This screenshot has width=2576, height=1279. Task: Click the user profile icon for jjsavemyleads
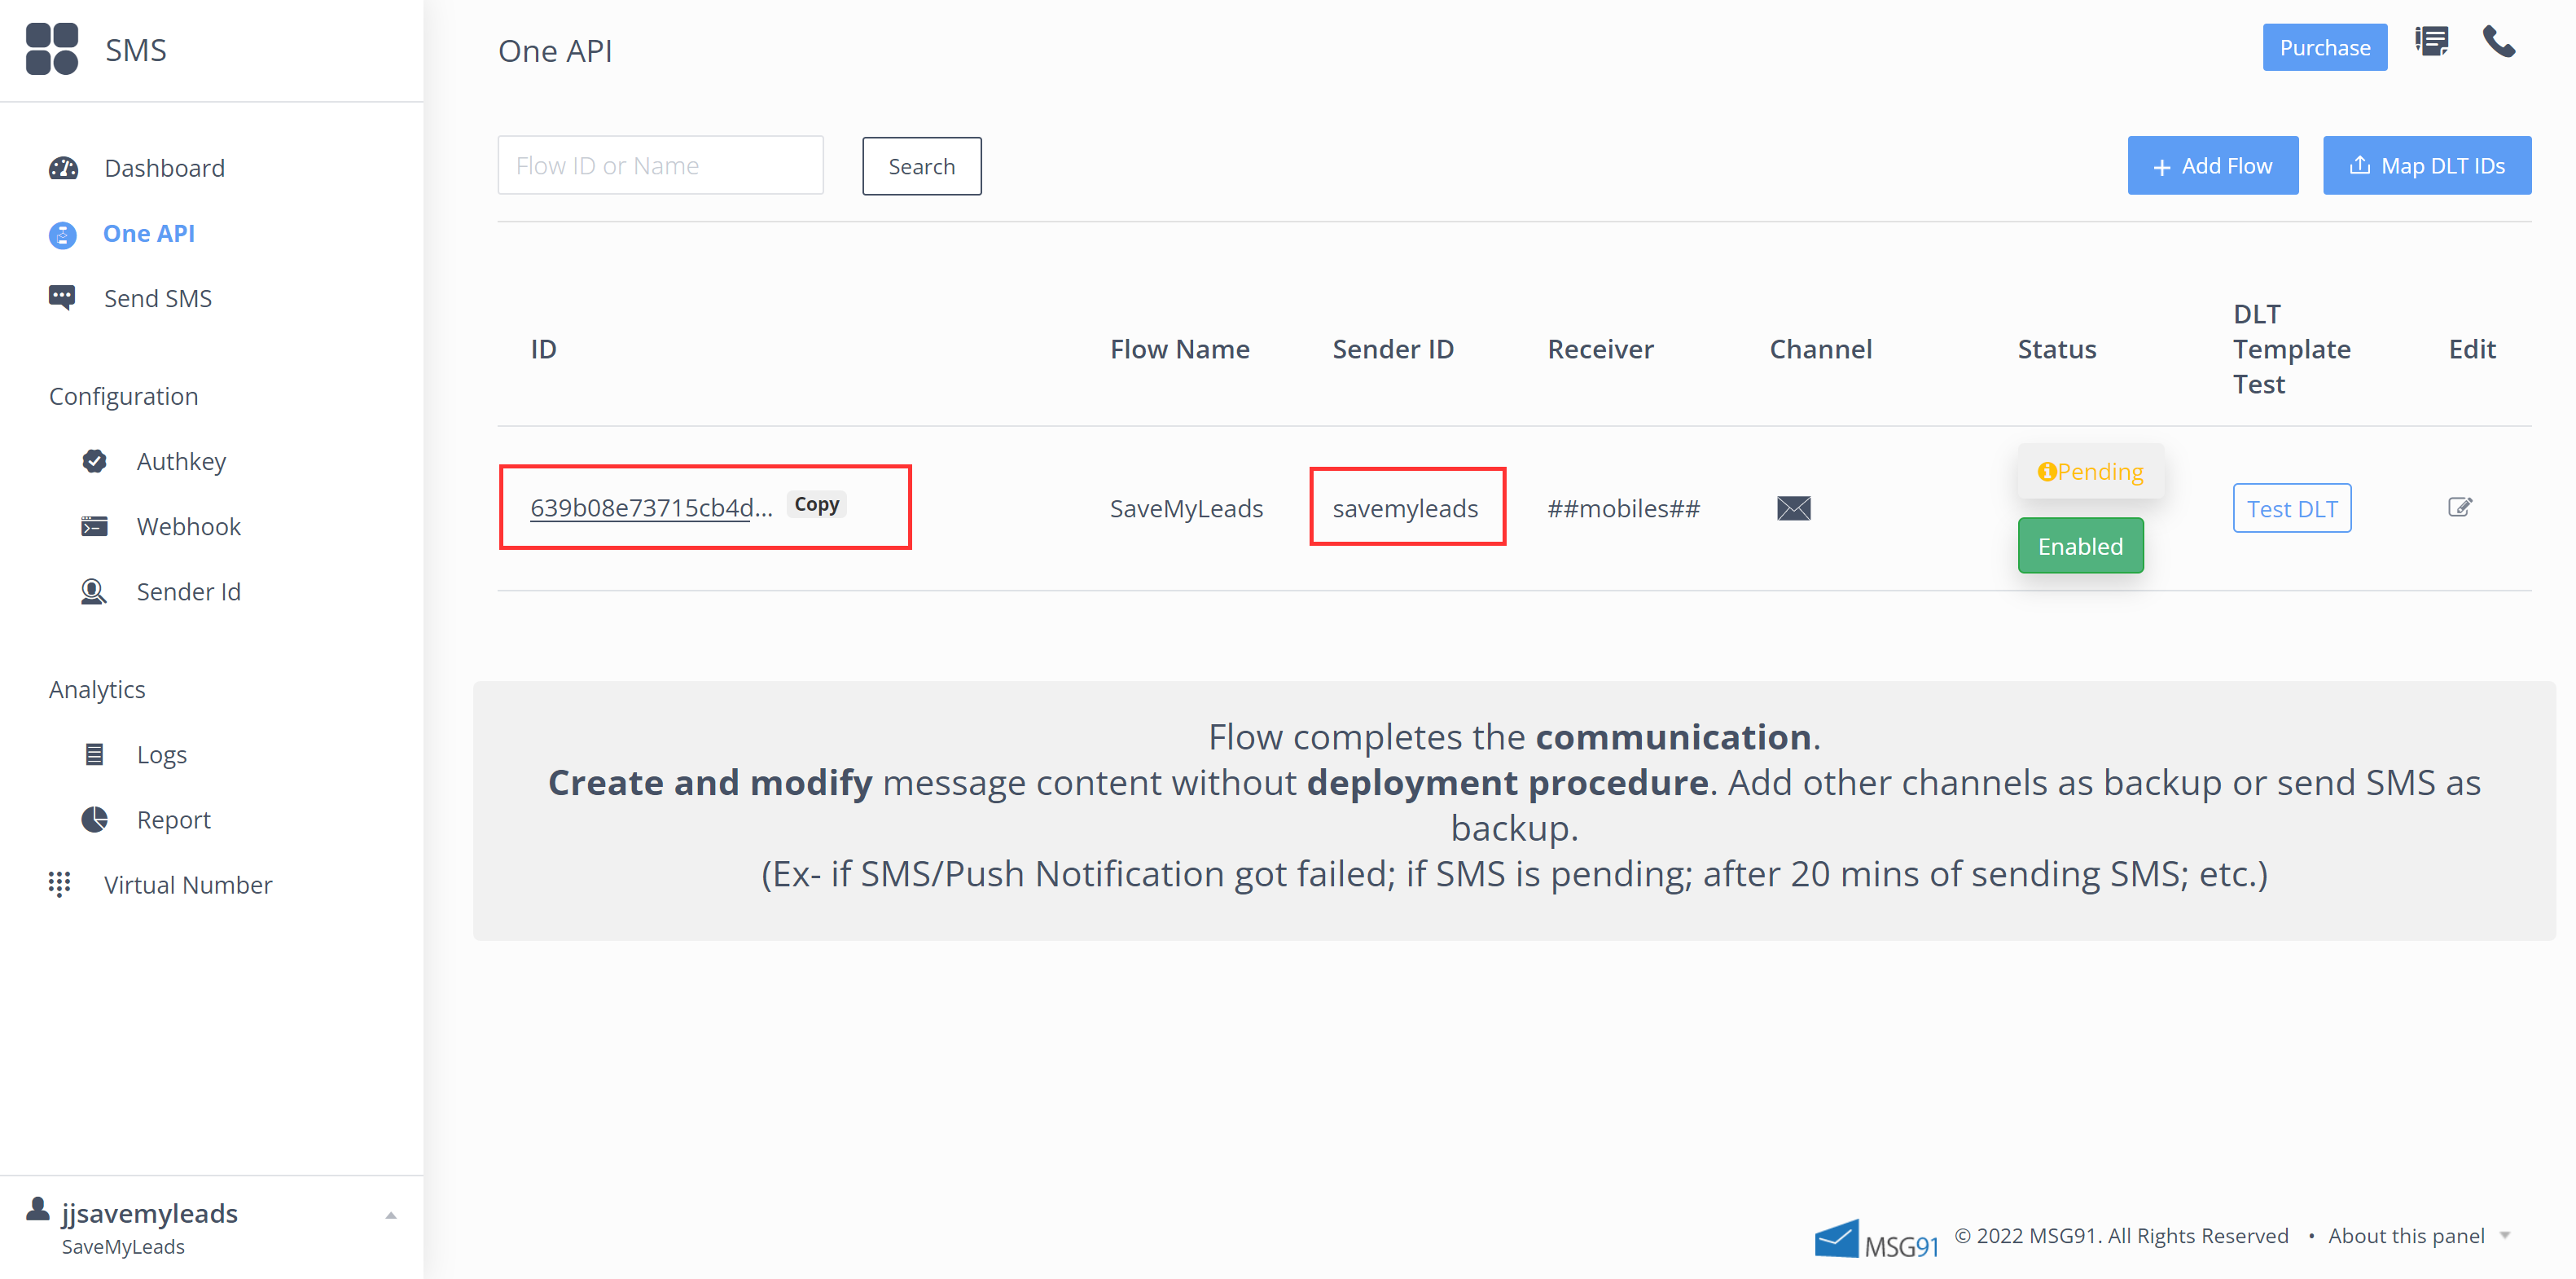(x=38, y=1208)
